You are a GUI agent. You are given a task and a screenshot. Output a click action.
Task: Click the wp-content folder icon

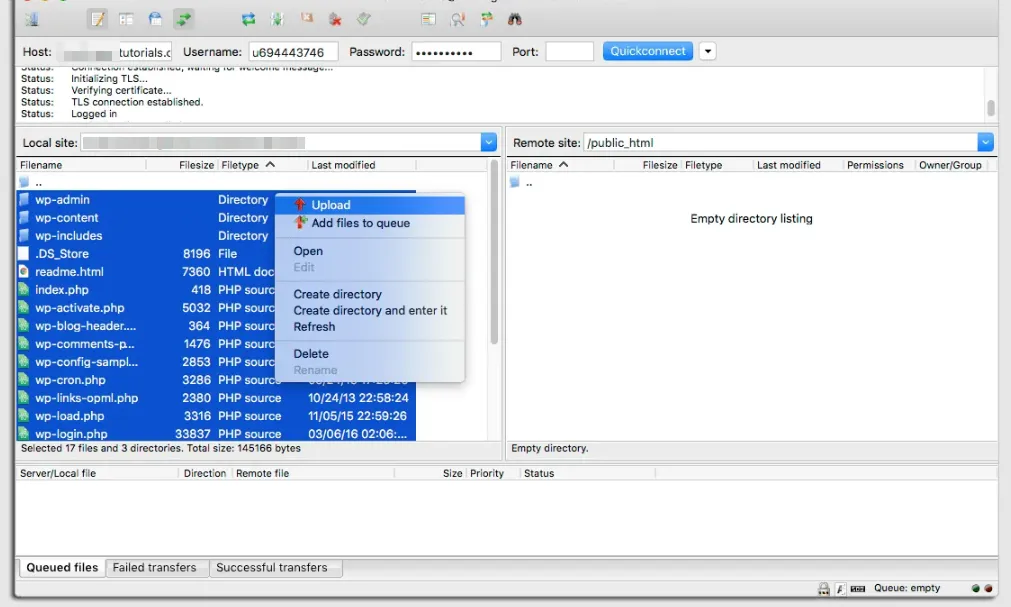point(24,217)
